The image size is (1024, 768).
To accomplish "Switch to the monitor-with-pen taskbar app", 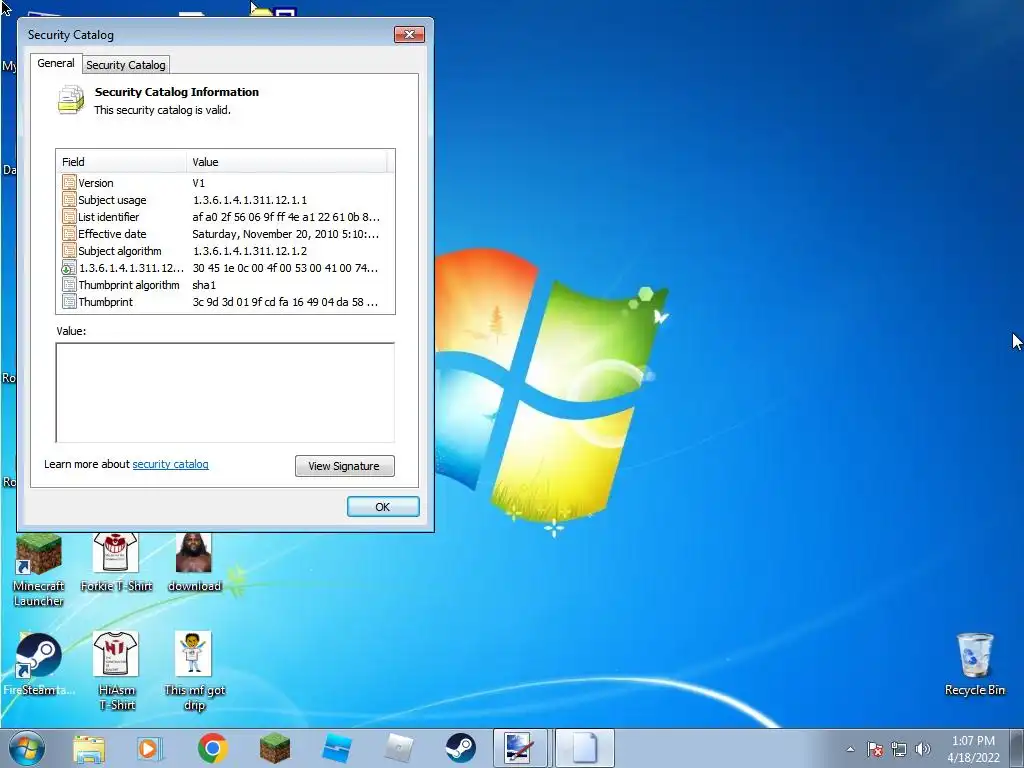I will click(x=520, y=748).
